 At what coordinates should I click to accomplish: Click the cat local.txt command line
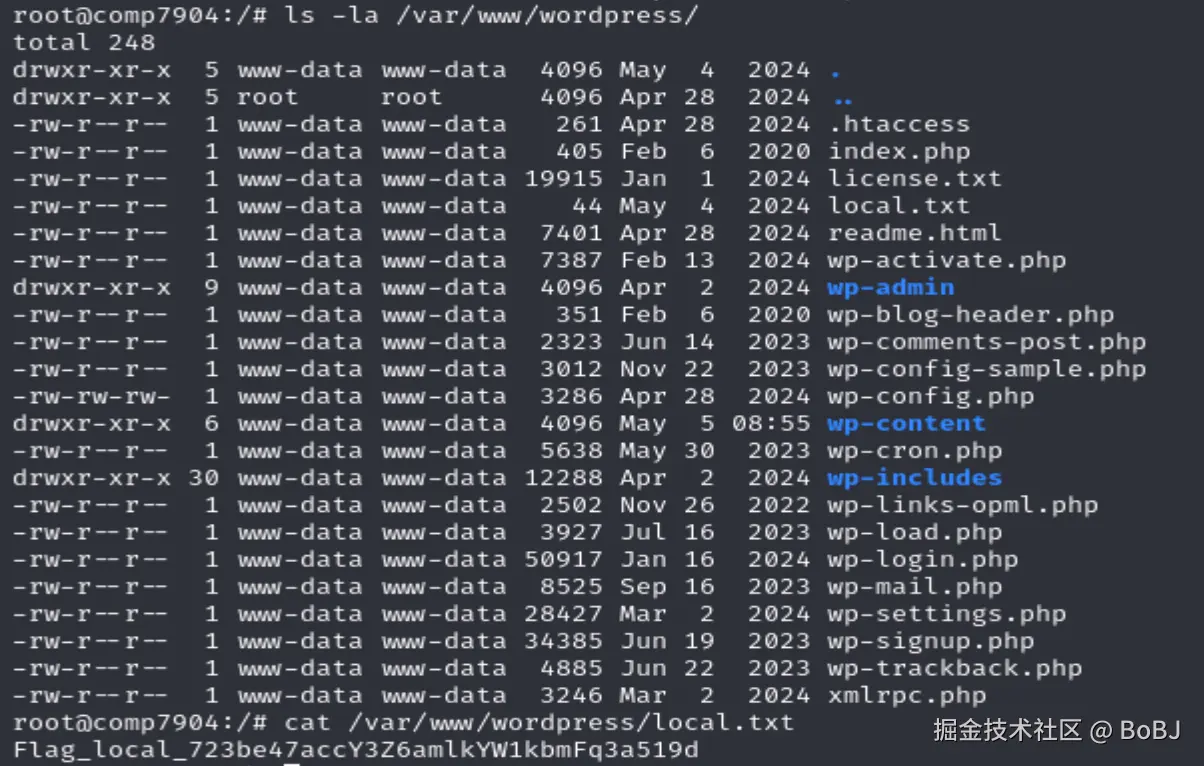pyautogui.click(x=402, y=722)
